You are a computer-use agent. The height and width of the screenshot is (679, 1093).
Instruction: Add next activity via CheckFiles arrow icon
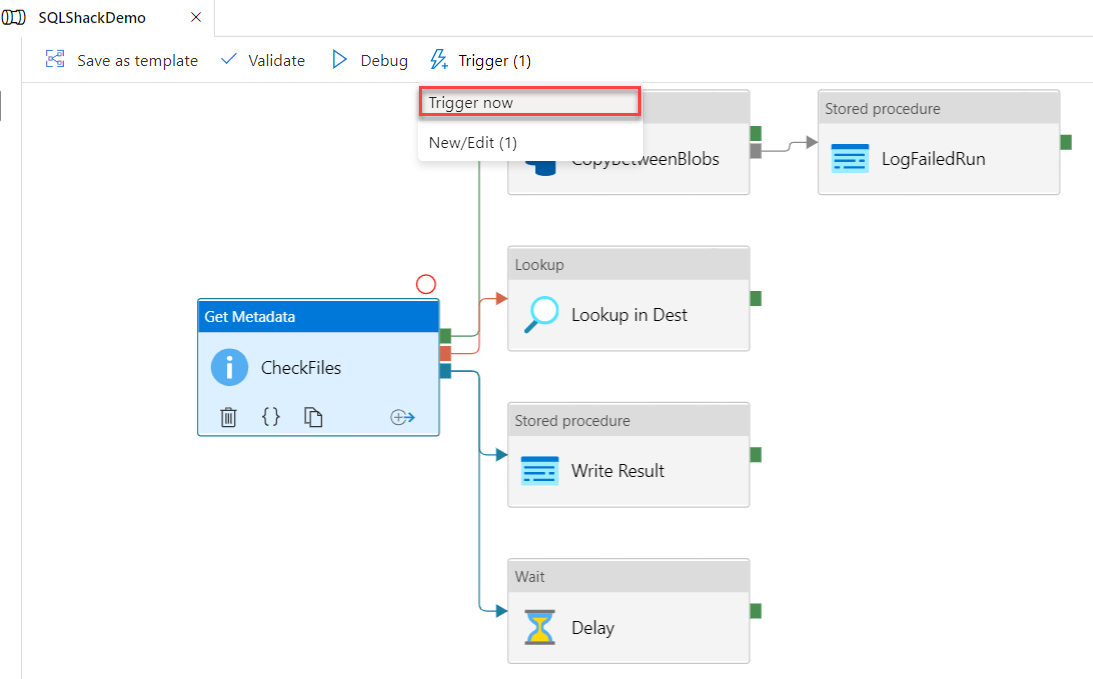[402, 417]
